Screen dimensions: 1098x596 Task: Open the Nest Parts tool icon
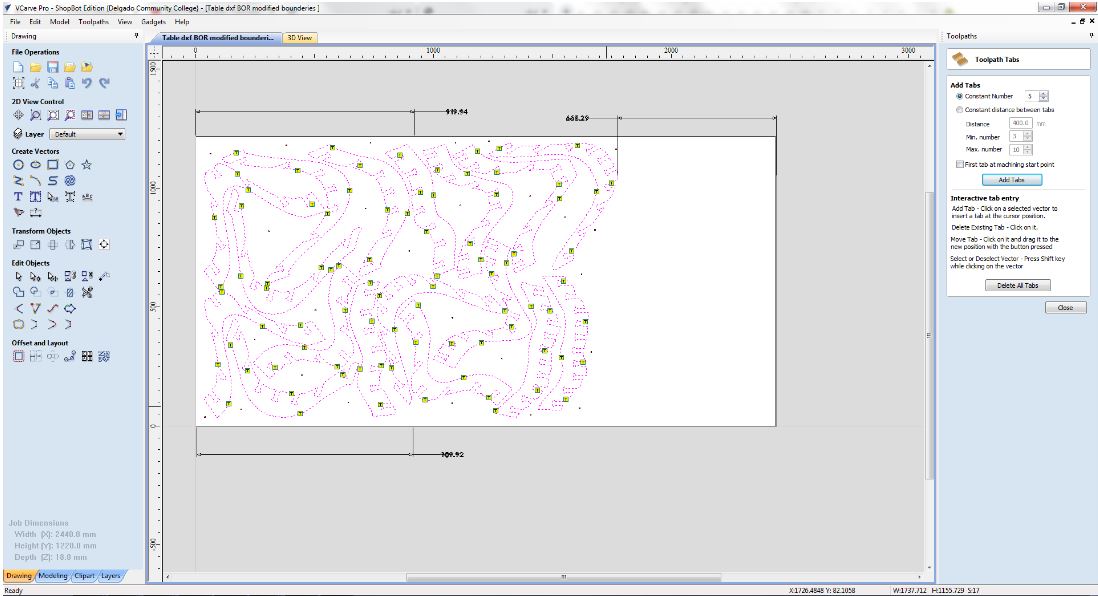pos(104,356)
